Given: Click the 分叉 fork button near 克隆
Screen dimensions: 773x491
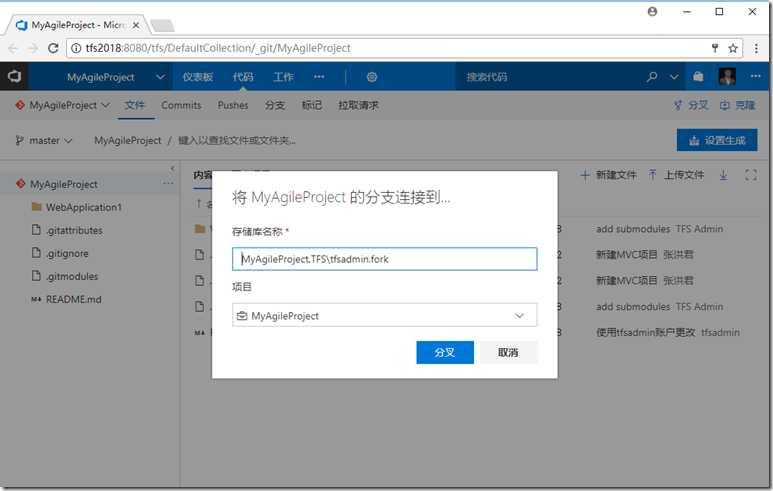Looking at the screenshot, I should 691,105.
